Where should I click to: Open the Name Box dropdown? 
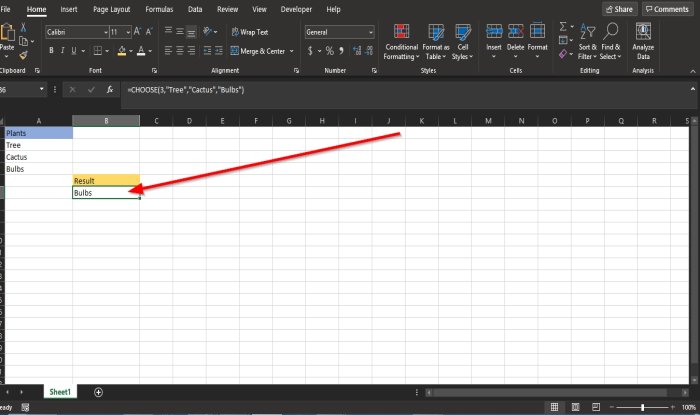pos(42,89)
